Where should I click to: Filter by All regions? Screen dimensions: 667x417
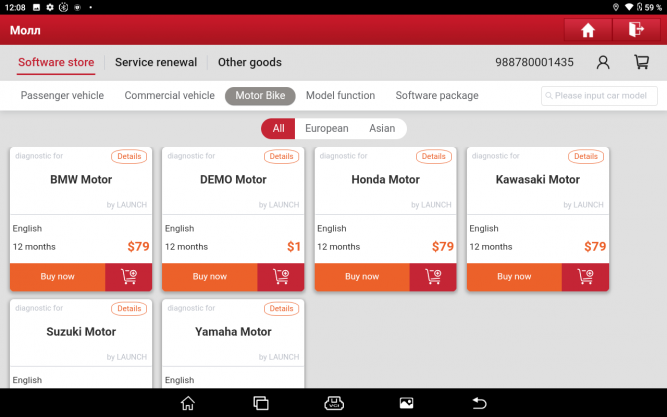pos(278,129)
